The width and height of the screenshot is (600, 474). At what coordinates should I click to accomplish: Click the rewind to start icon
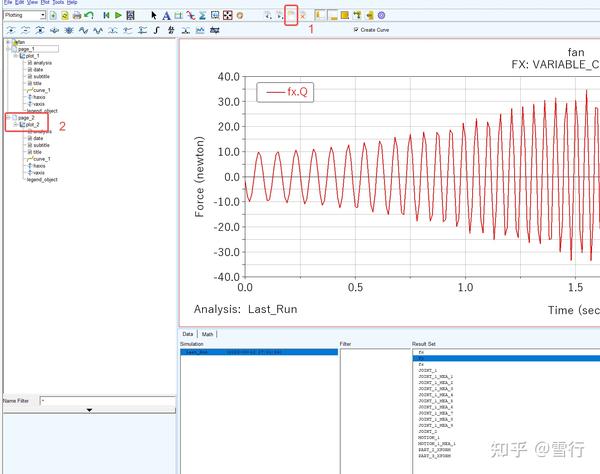coord(105,16)
